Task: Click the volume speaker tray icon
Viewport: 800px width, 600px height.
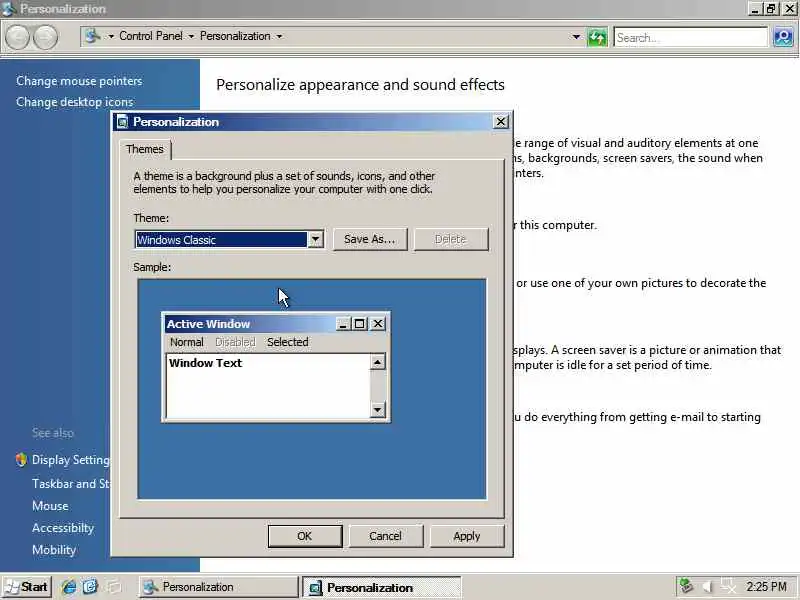Action: 707,587
